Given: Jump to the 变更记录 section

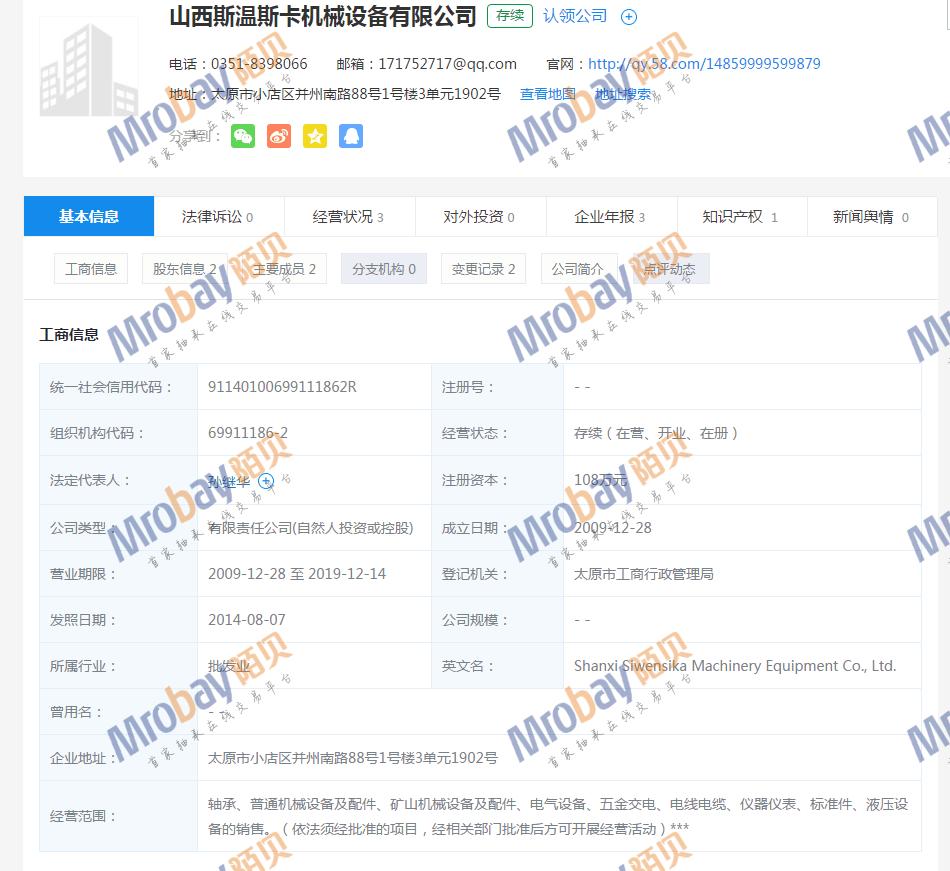Looking at the screenshot, I should [483, 269].
